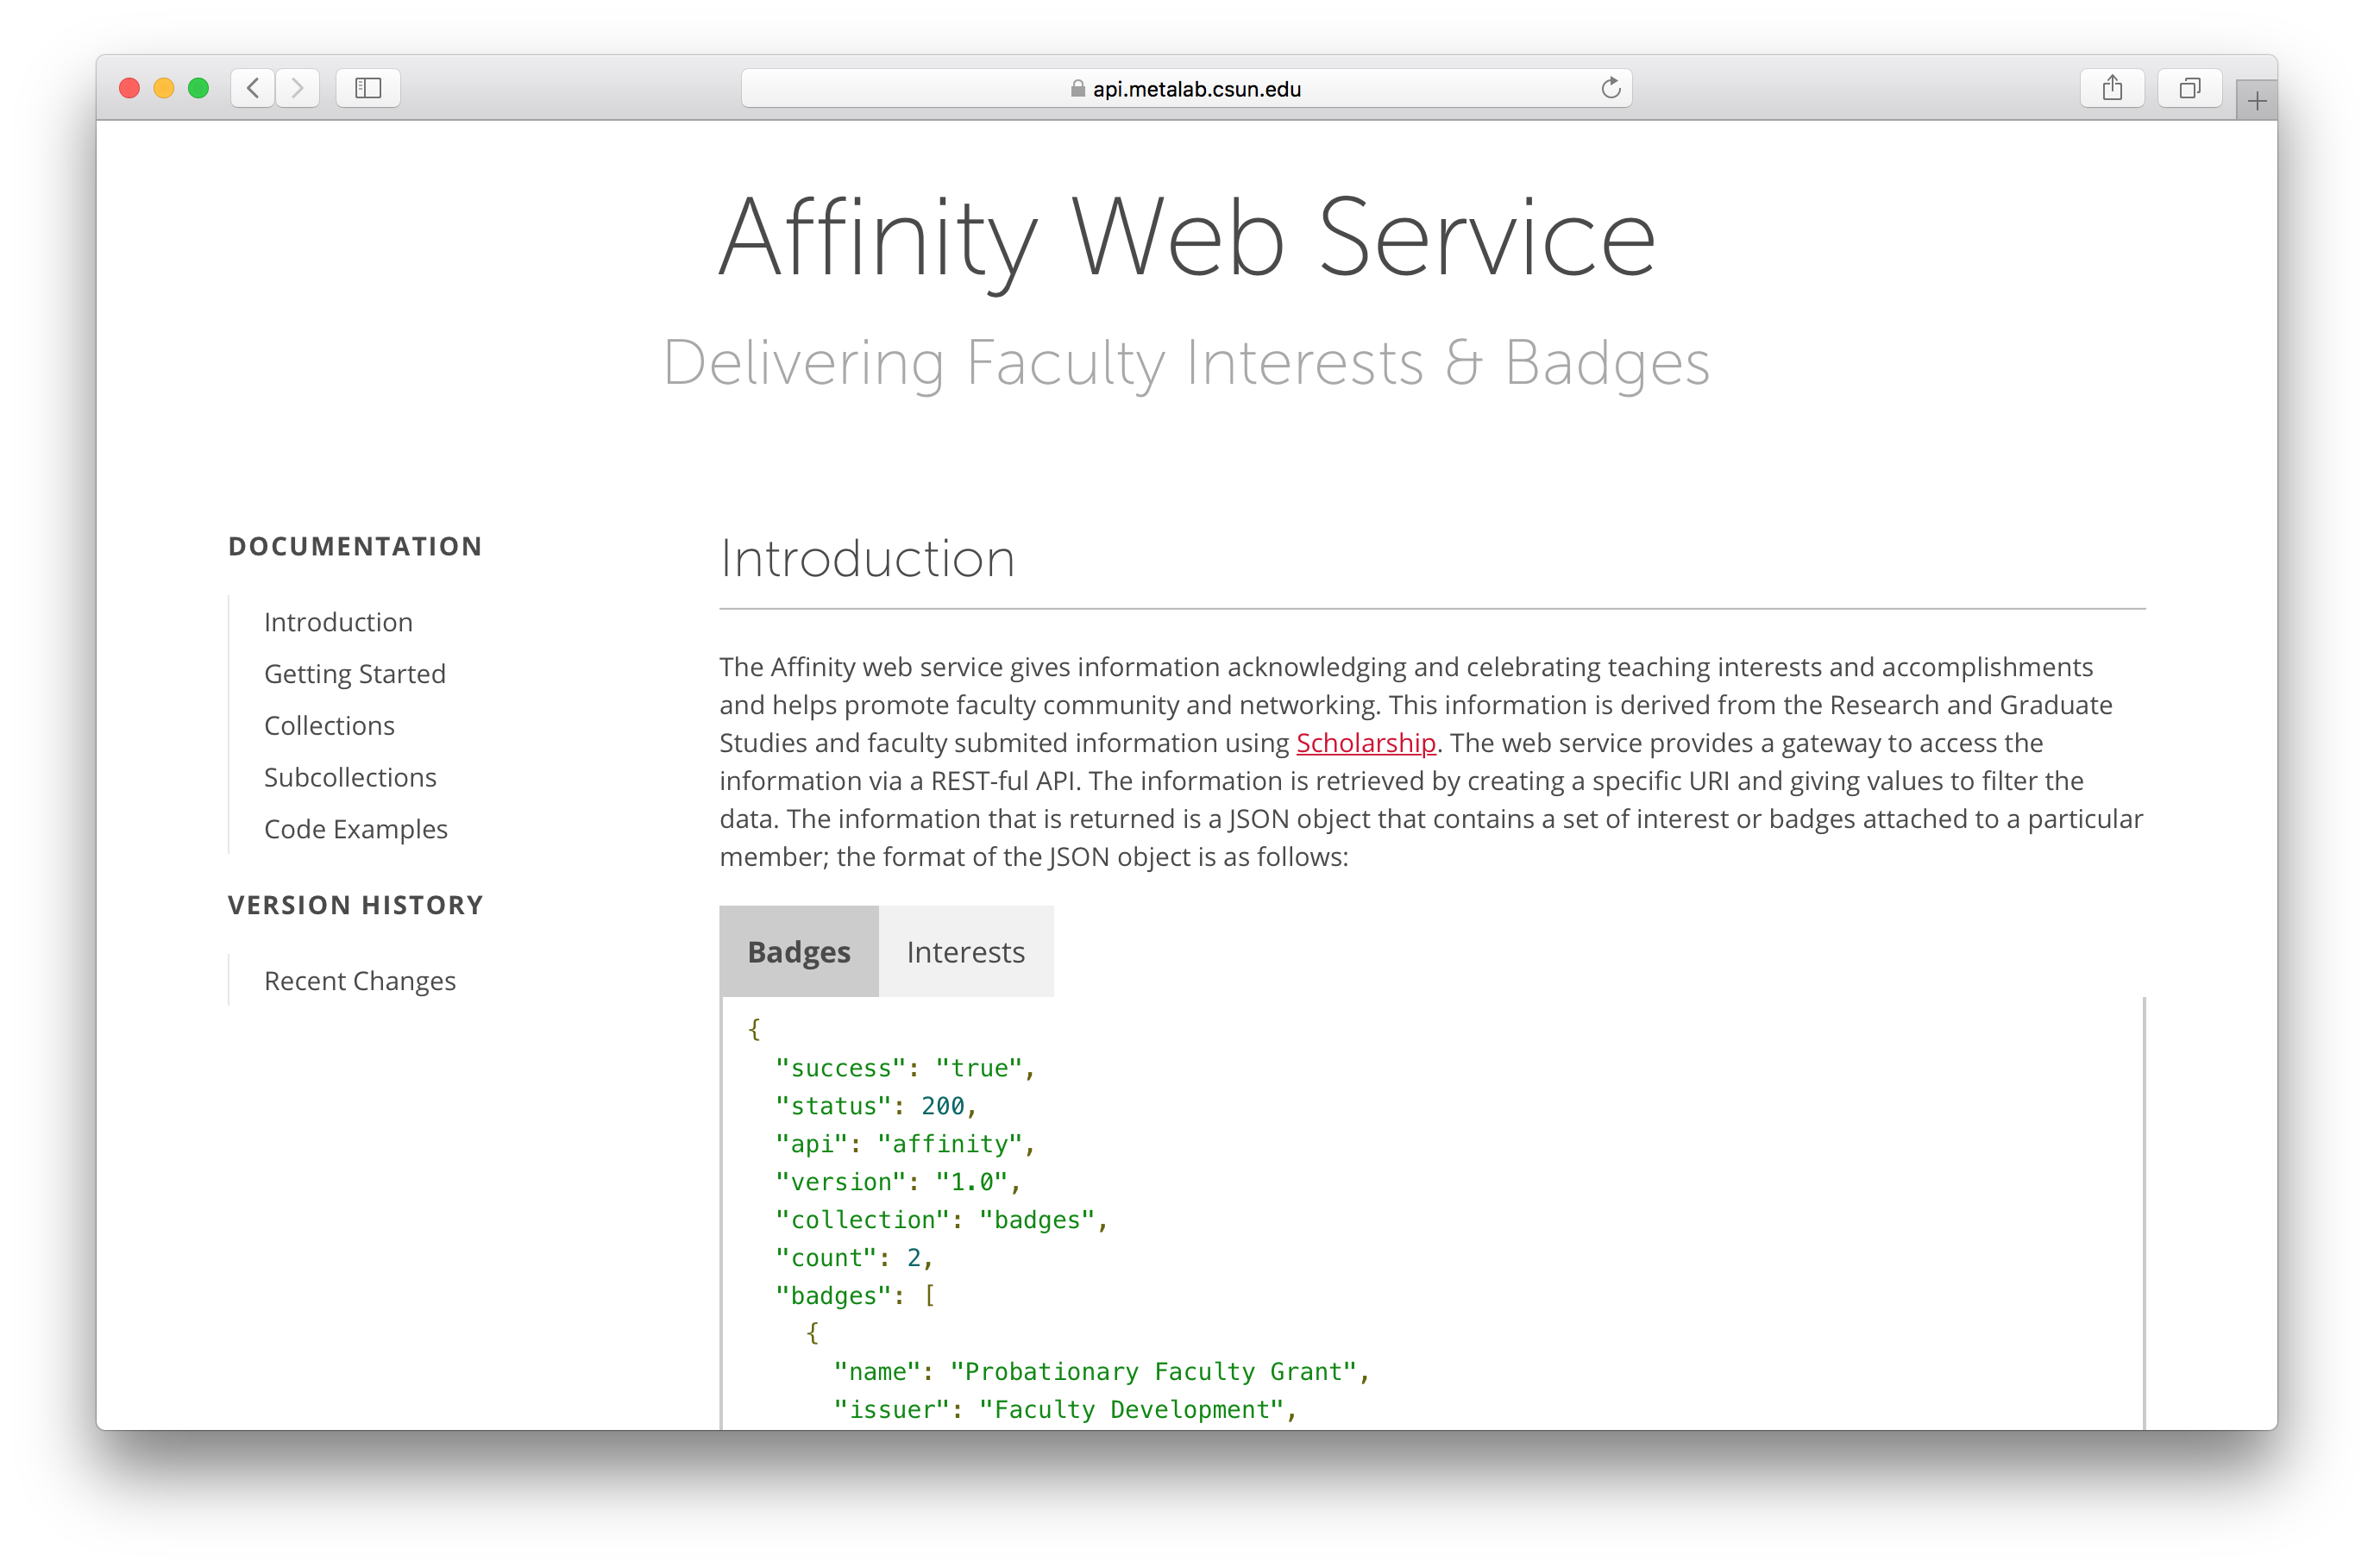Go to the Collections documentation link
2374x1568 pixels.
point(329,725)
